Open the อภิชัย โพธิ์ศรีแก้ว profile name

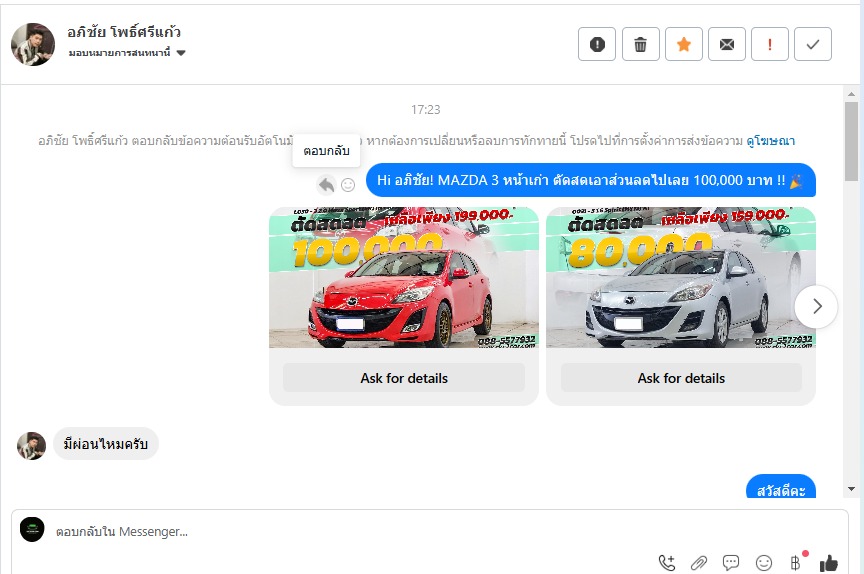[124, 32]
